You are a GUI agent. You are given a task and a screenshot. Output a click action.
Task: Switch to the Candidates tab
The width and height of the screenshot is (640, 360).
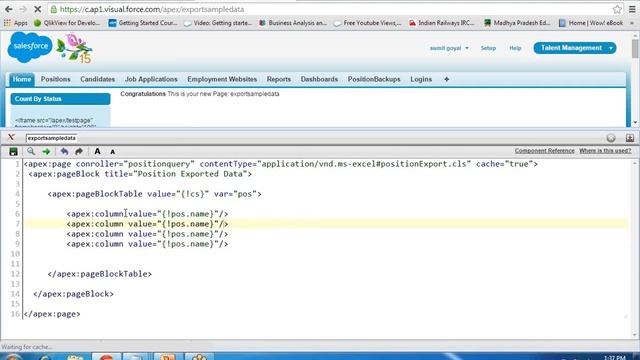click(x=98, y=79)
